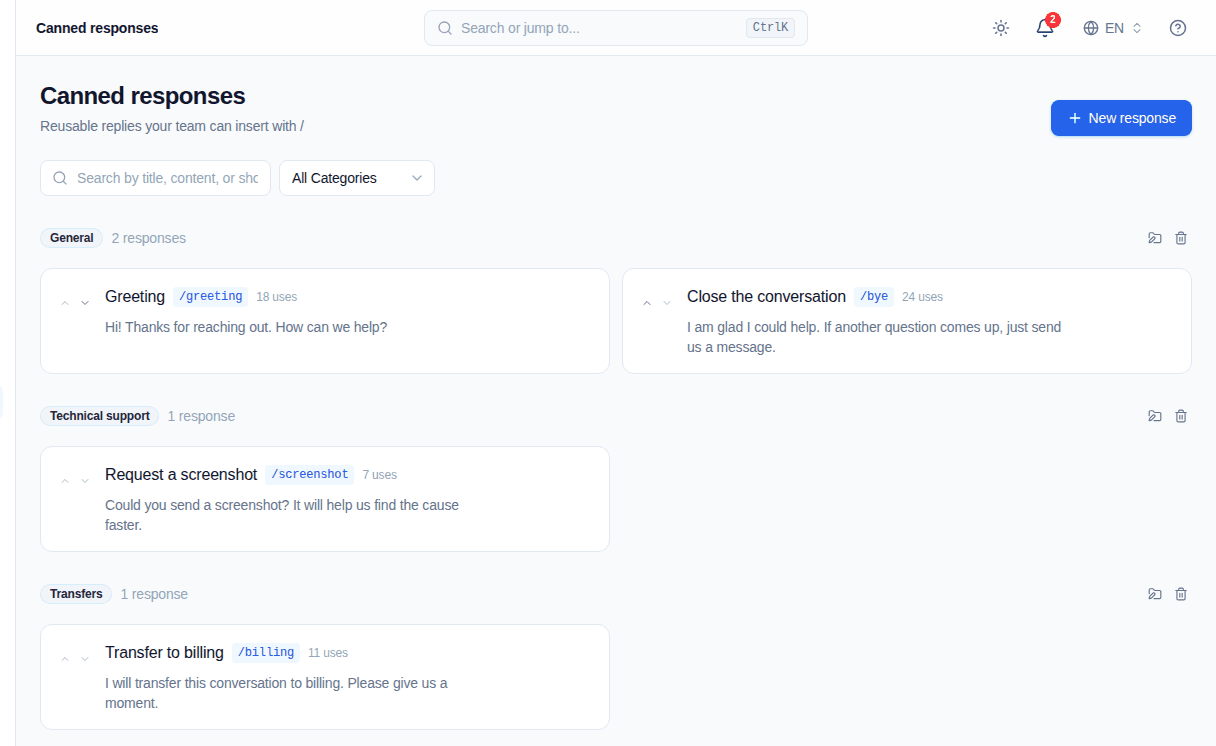Image resolution: width=1216 pixels, height=746 pixels.
Task: Click the 11 uses count
Action: (328, 653)
